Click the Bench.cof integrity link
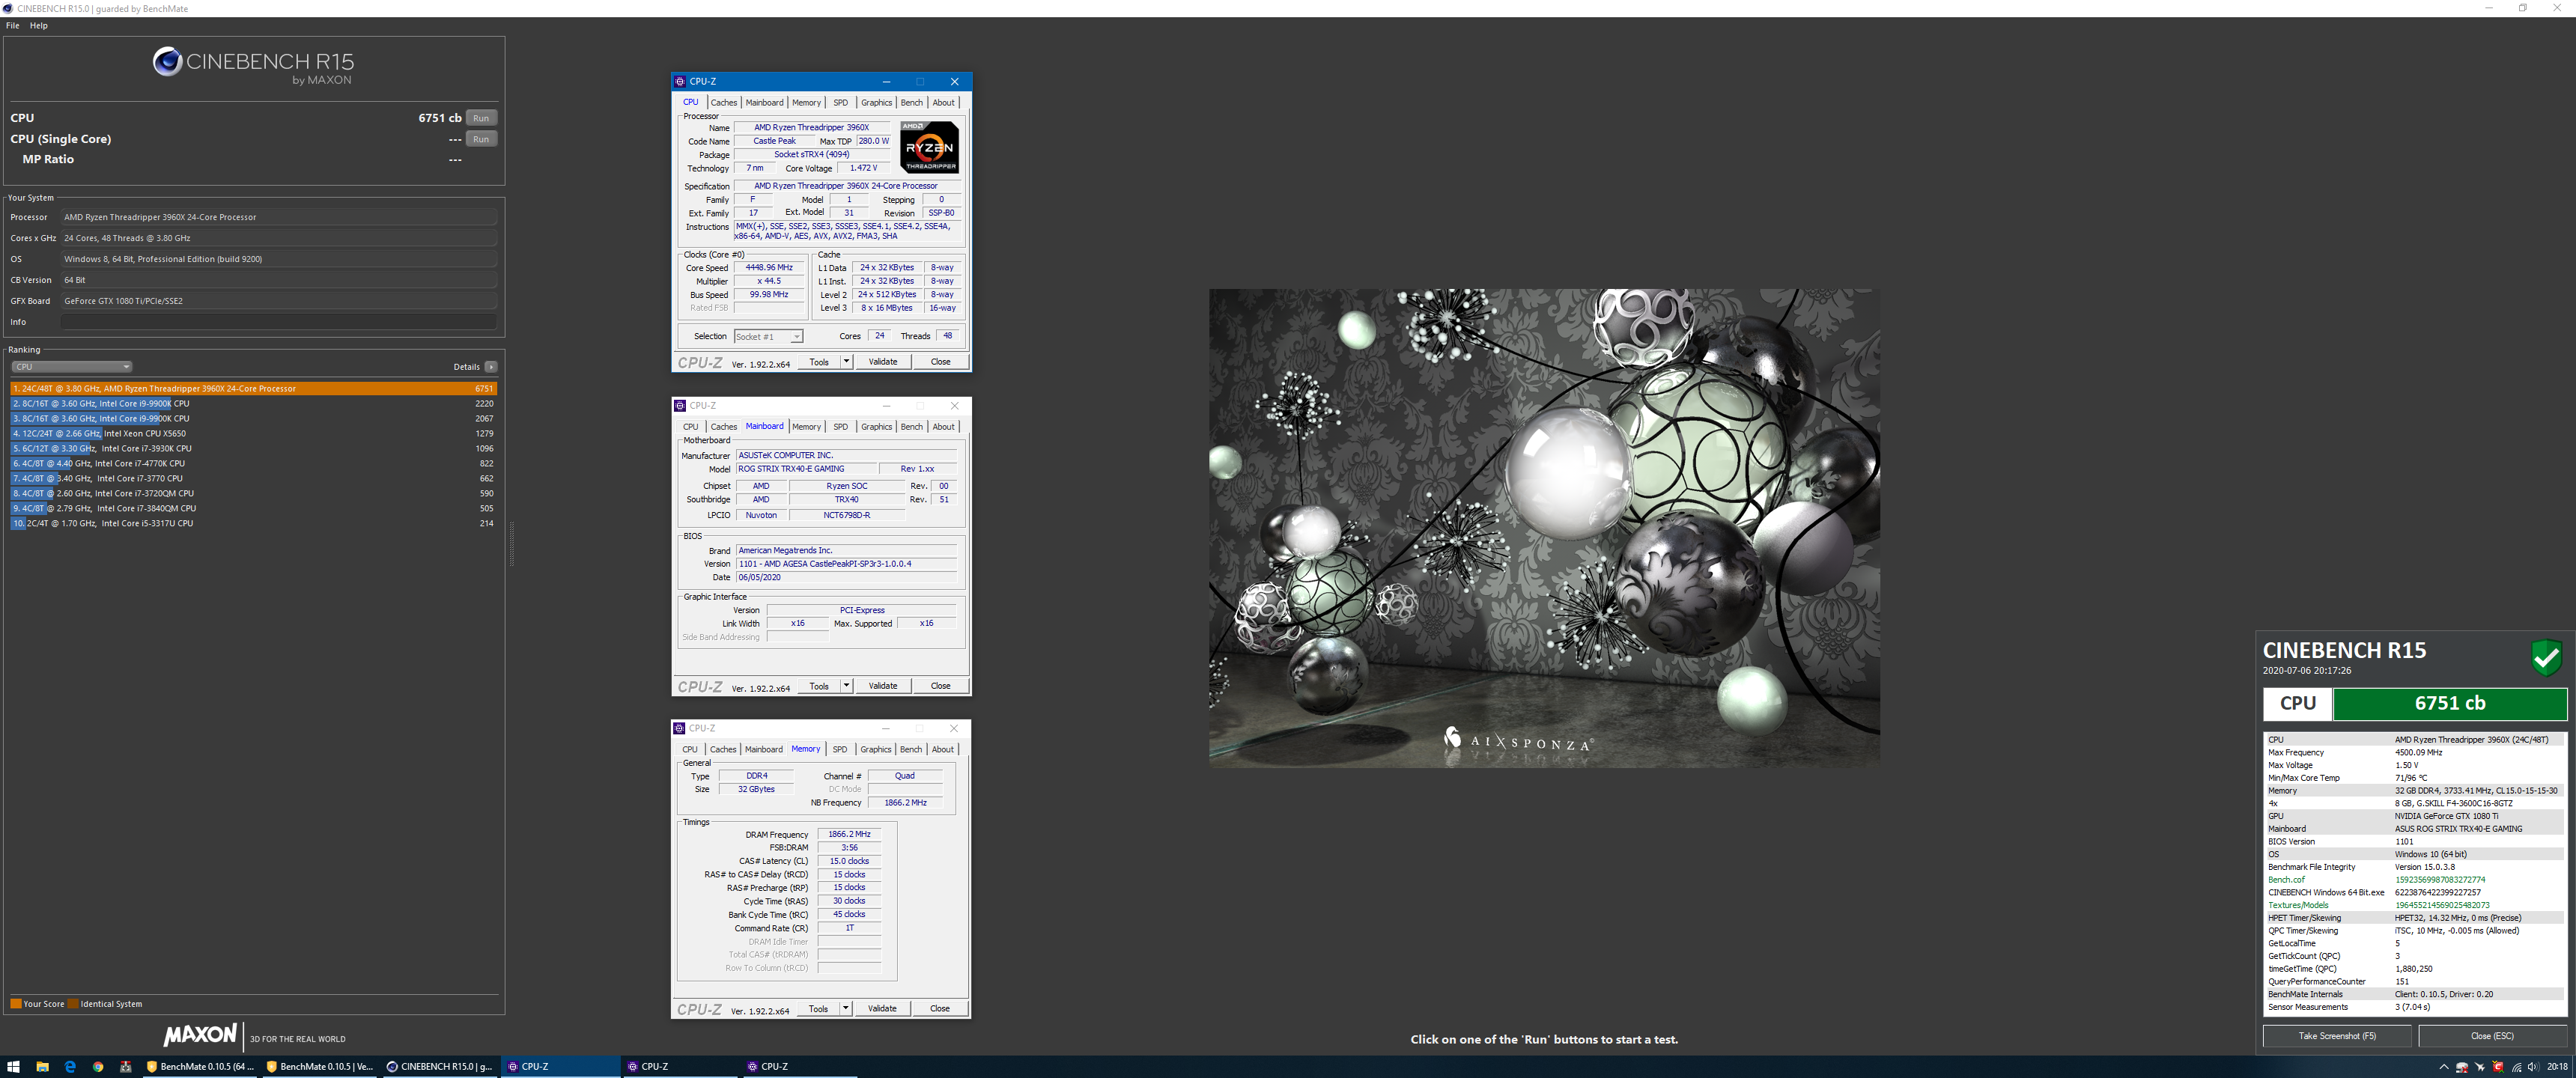 pyautogui.click(x=2287, y=880)
